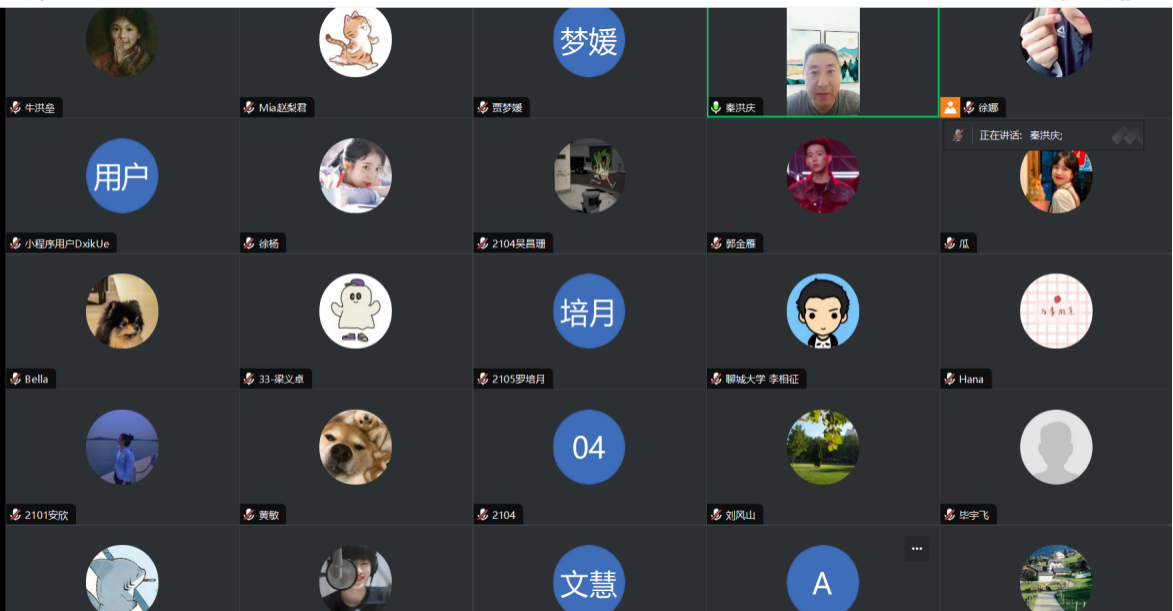
Task: Click the 正在讲话: 秦洪庆 speaking indicator
Action: point(1043,135)
